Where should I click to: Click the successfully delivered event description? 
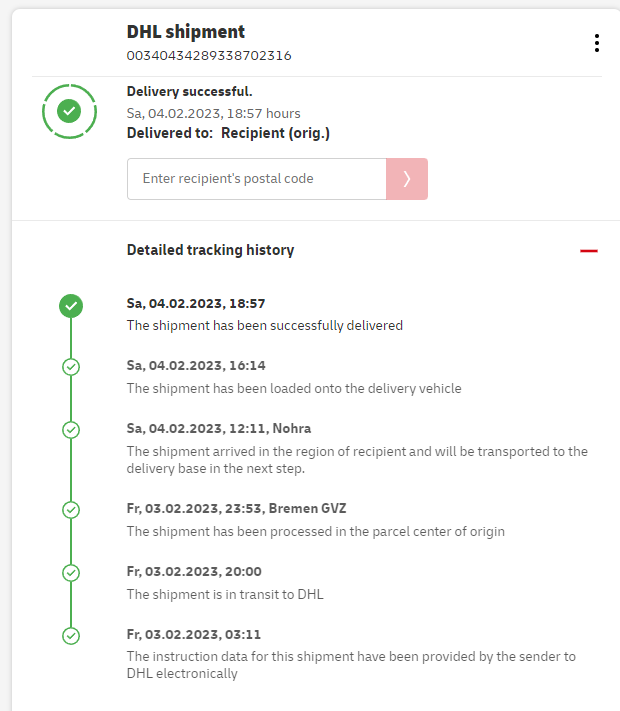264,325
